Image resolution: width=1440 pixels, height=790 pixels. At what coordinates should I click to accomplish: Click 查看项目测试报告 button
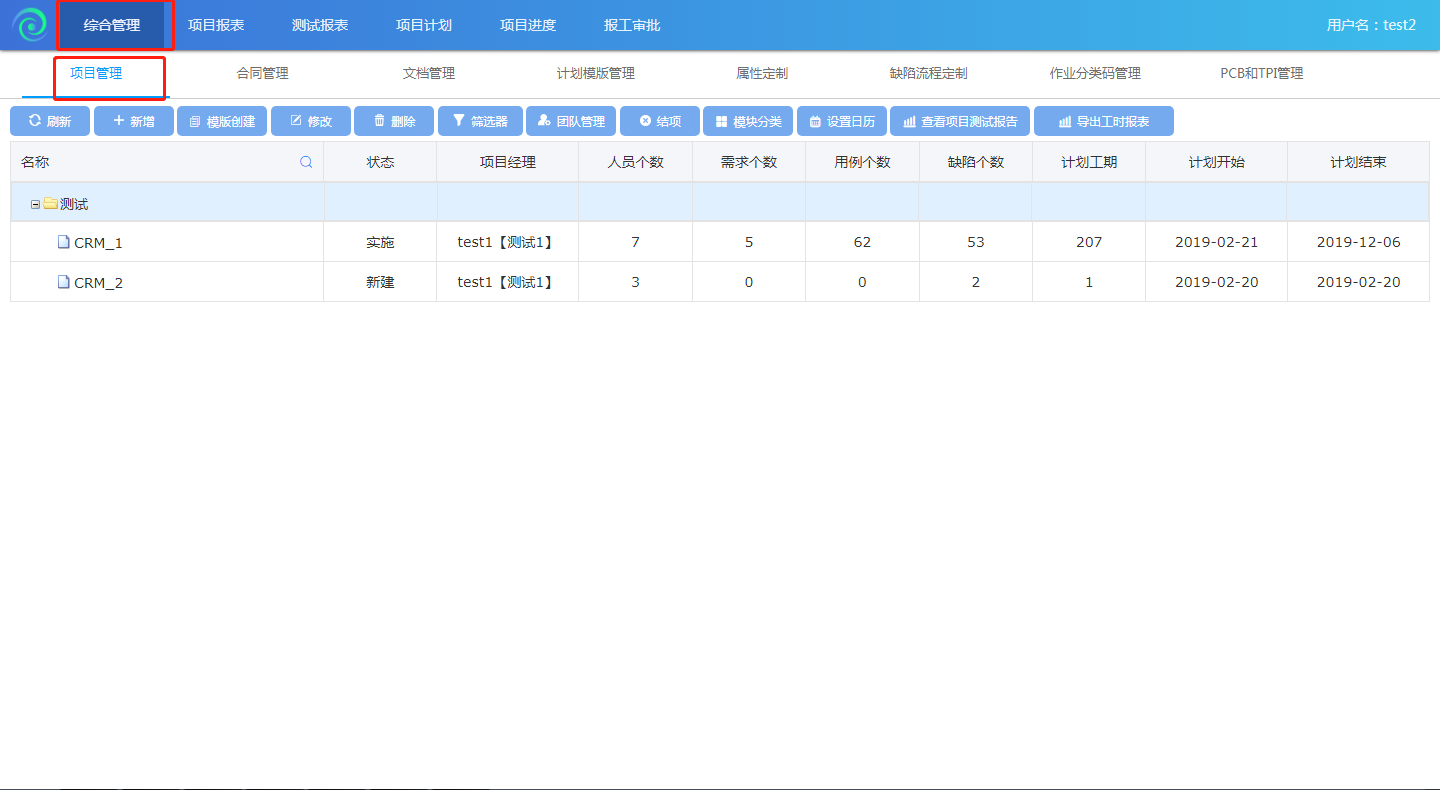960,121
